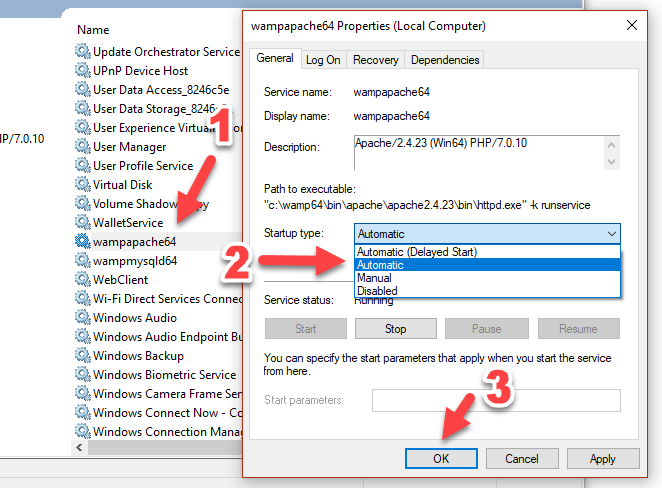
Task: Open the Startup type combo box
Action: (487, 233)
